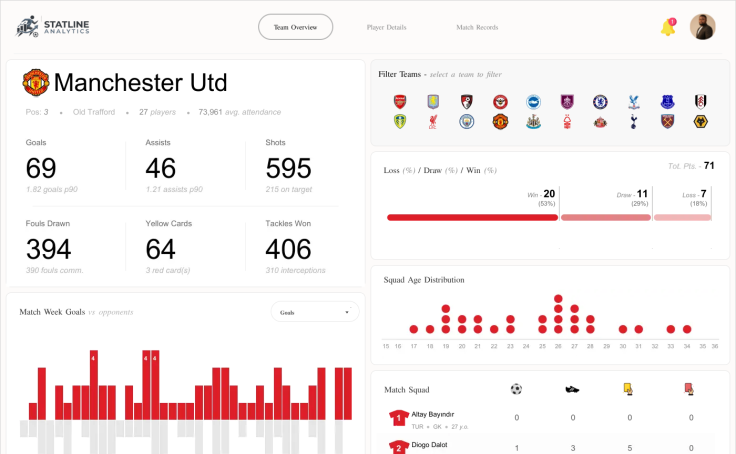Image resolution: width=736 pixels, height=454 pixels.
Task: Pick the Nottingham Forest crest
Action: pyautogui.click(x=567, y=122)
